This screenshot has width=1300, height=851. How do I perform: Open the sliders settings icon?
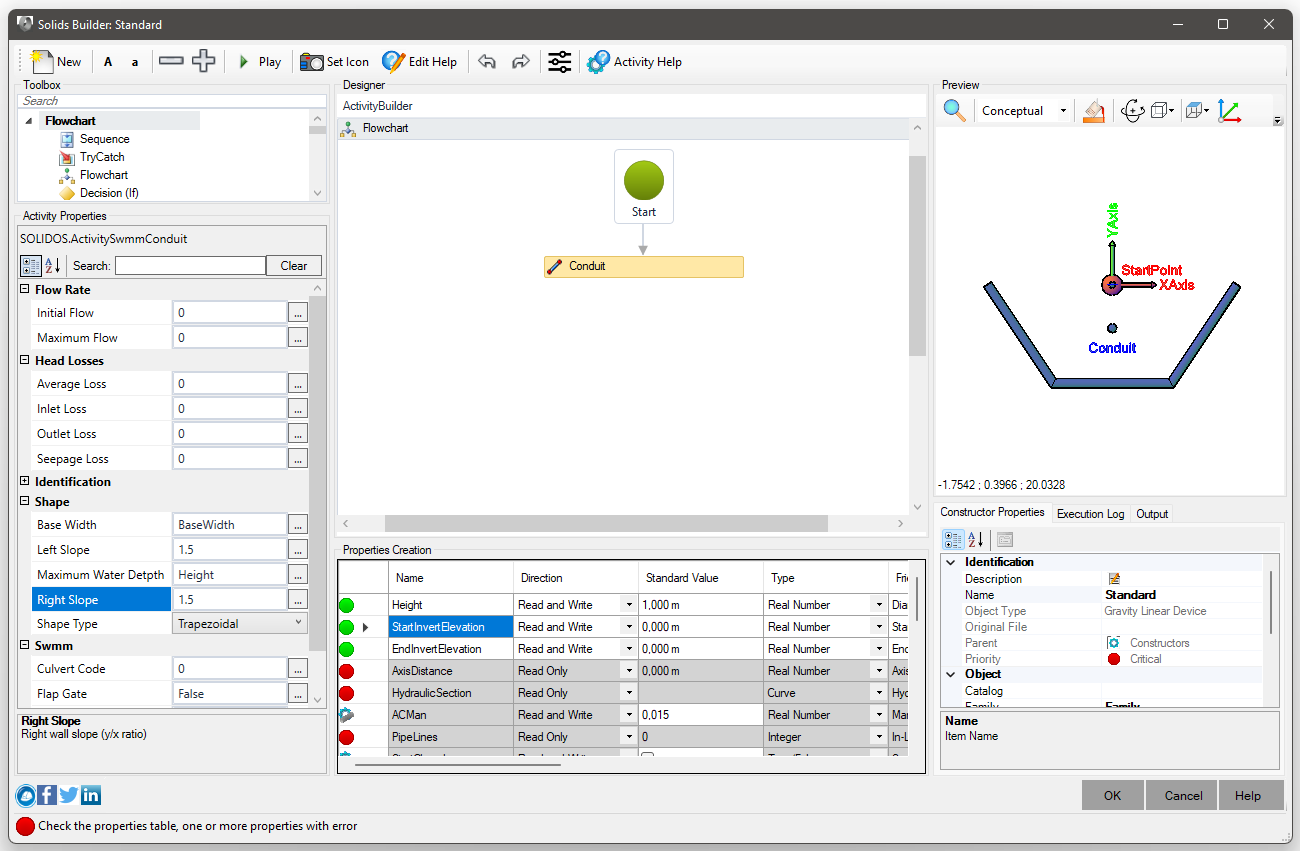click(x=560, y=62)
